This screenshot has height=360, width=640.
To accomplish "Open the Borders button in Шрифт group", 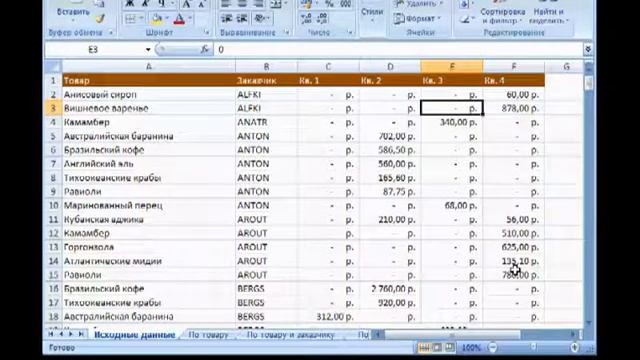I will [x=131, y=19].
